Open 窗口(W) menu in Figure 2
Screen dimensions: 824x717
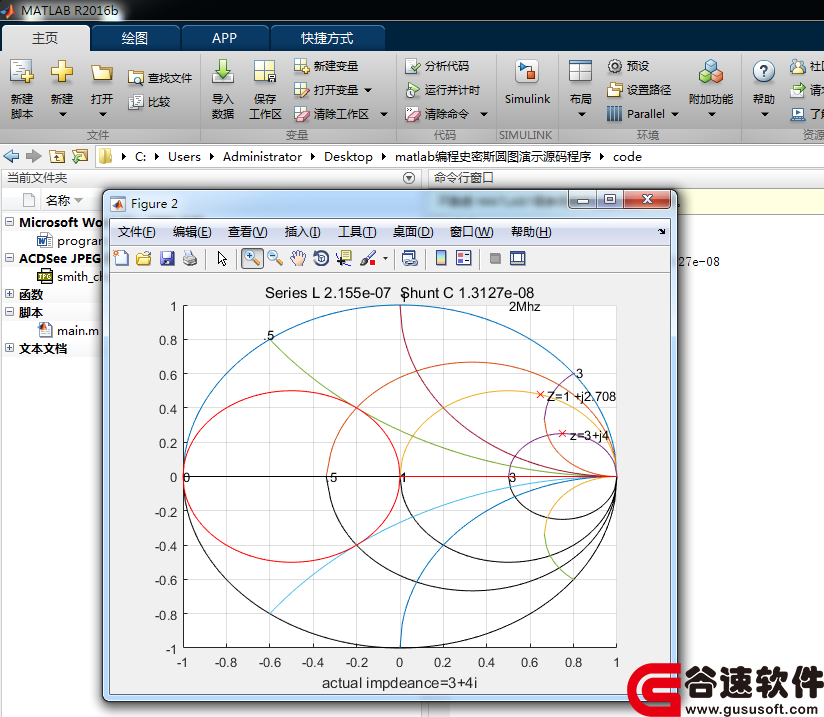tap(471, 232)
